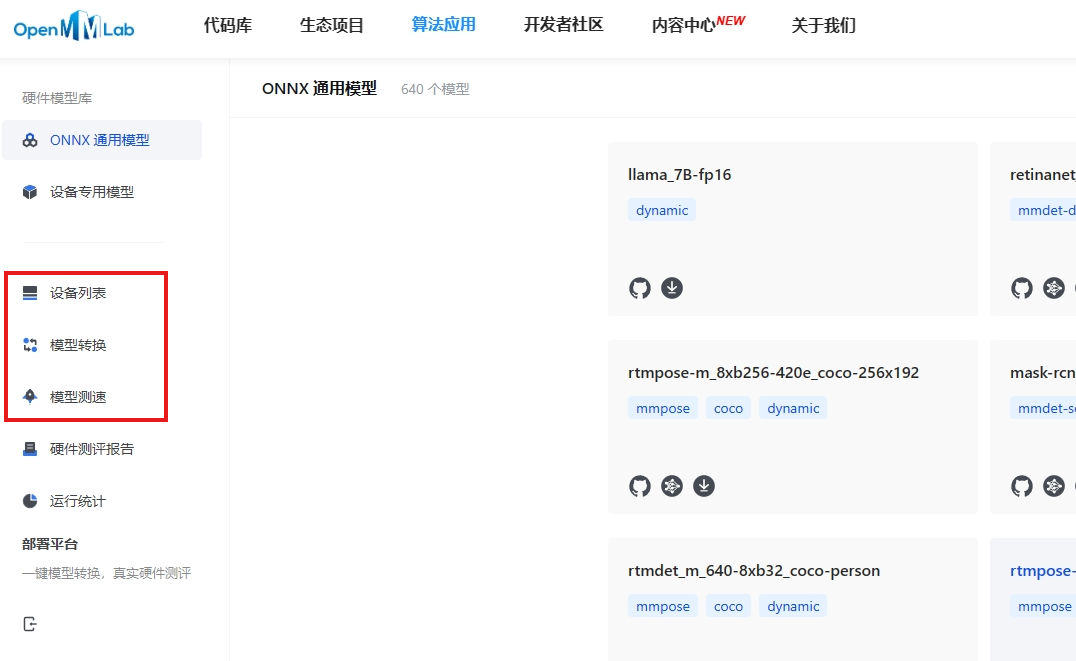Open the rtmpose-m_8xb256-420e_coco-256x192 model
The image size is (1076, 661).
tap(773, 373)
